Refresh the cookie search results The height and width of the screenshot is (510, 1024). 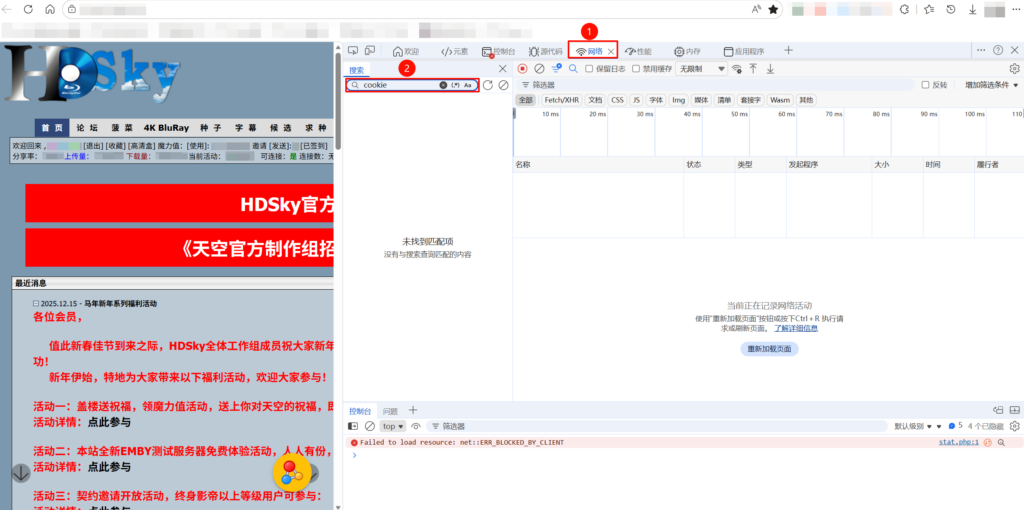[488, 85]
